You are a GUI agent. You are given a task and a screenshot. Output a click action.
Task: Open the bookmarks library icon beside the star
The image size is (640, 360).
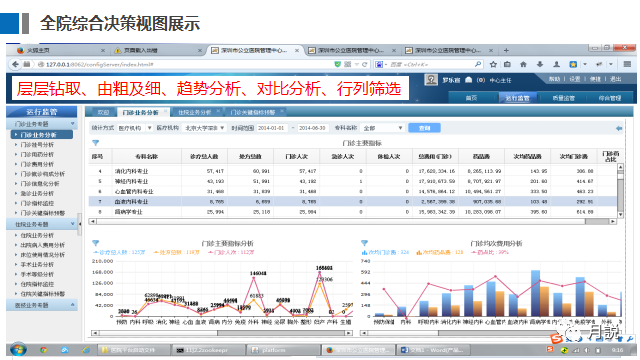click(507, 64)
